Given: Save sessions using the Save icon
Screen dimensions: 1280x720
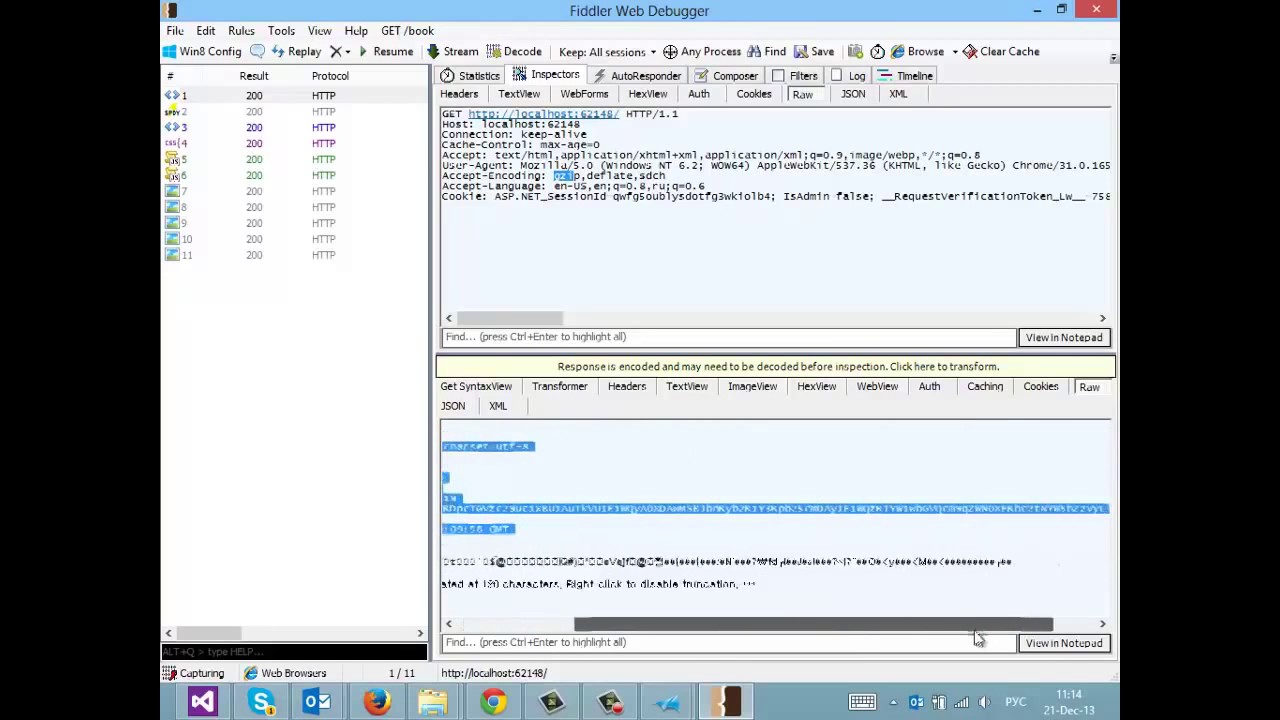Looking at the screenshot, I should 814,52.
